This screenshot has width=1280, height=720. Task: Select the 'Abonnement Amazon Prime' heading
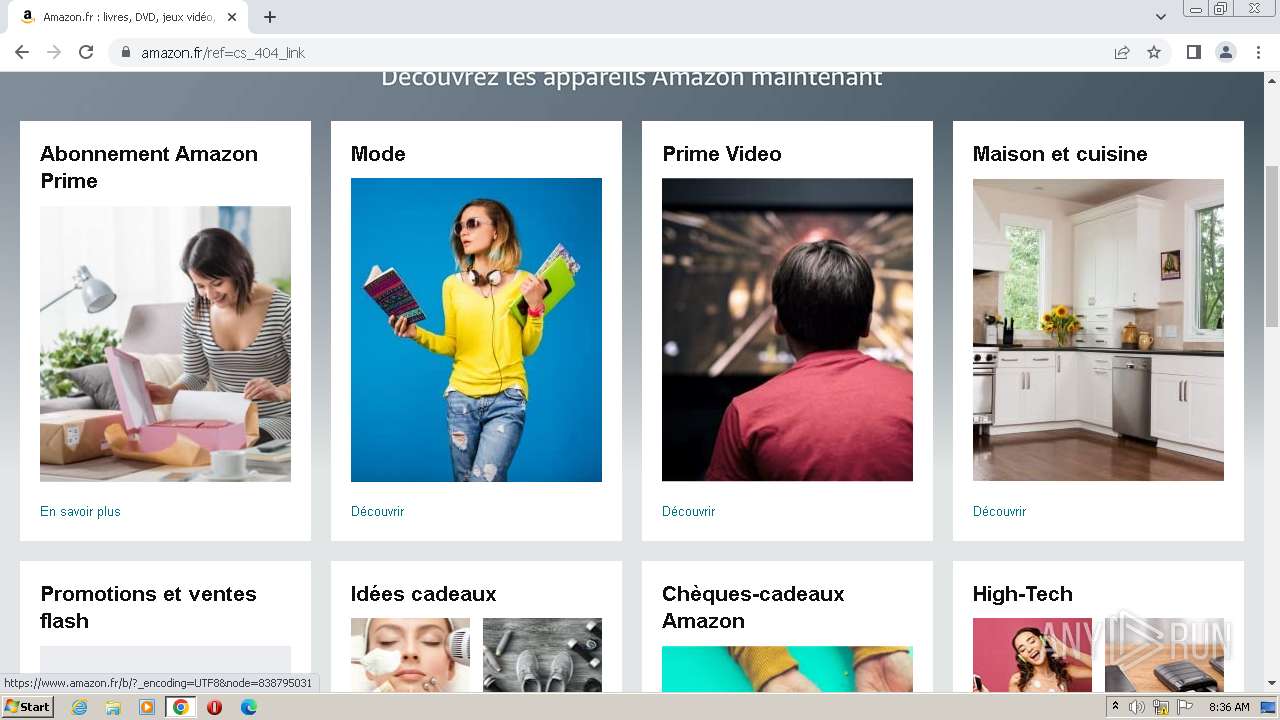(149, 167)
